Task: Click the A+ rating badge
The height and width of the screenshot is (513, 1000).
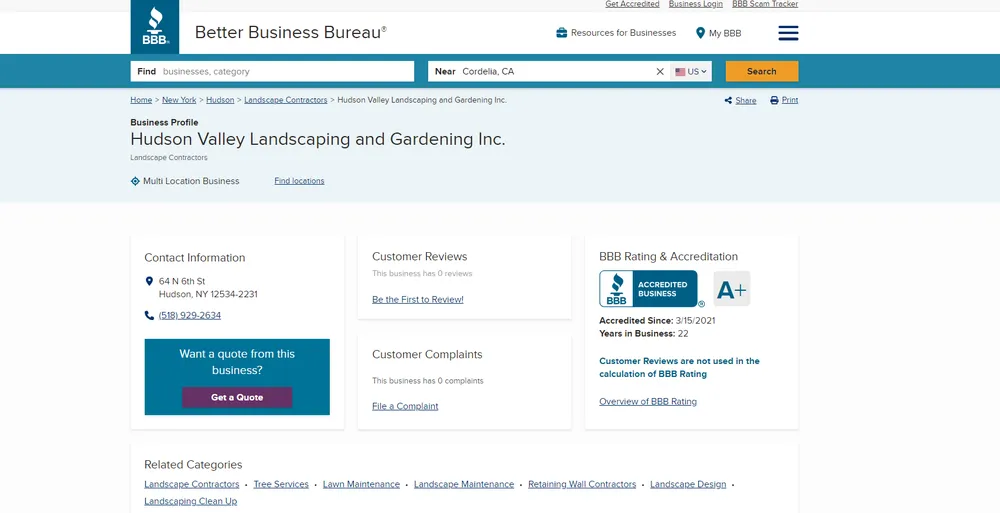Action: point(731,289)
